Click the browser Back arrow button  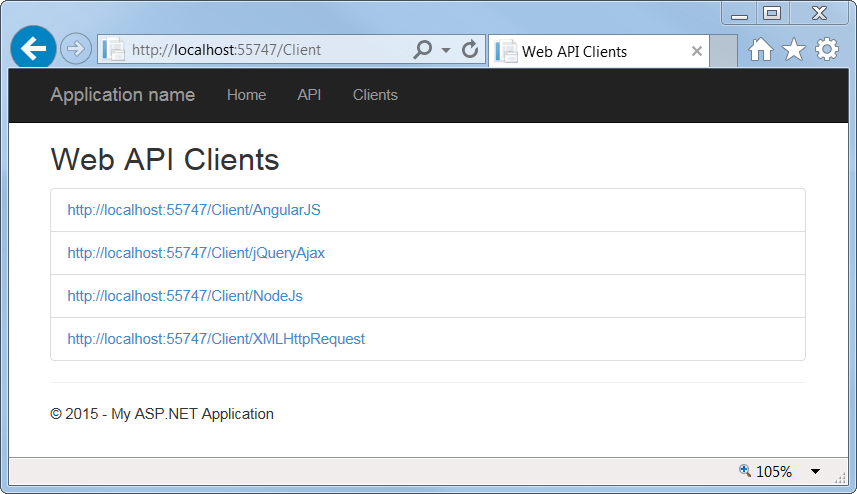(x=33, y=49)
